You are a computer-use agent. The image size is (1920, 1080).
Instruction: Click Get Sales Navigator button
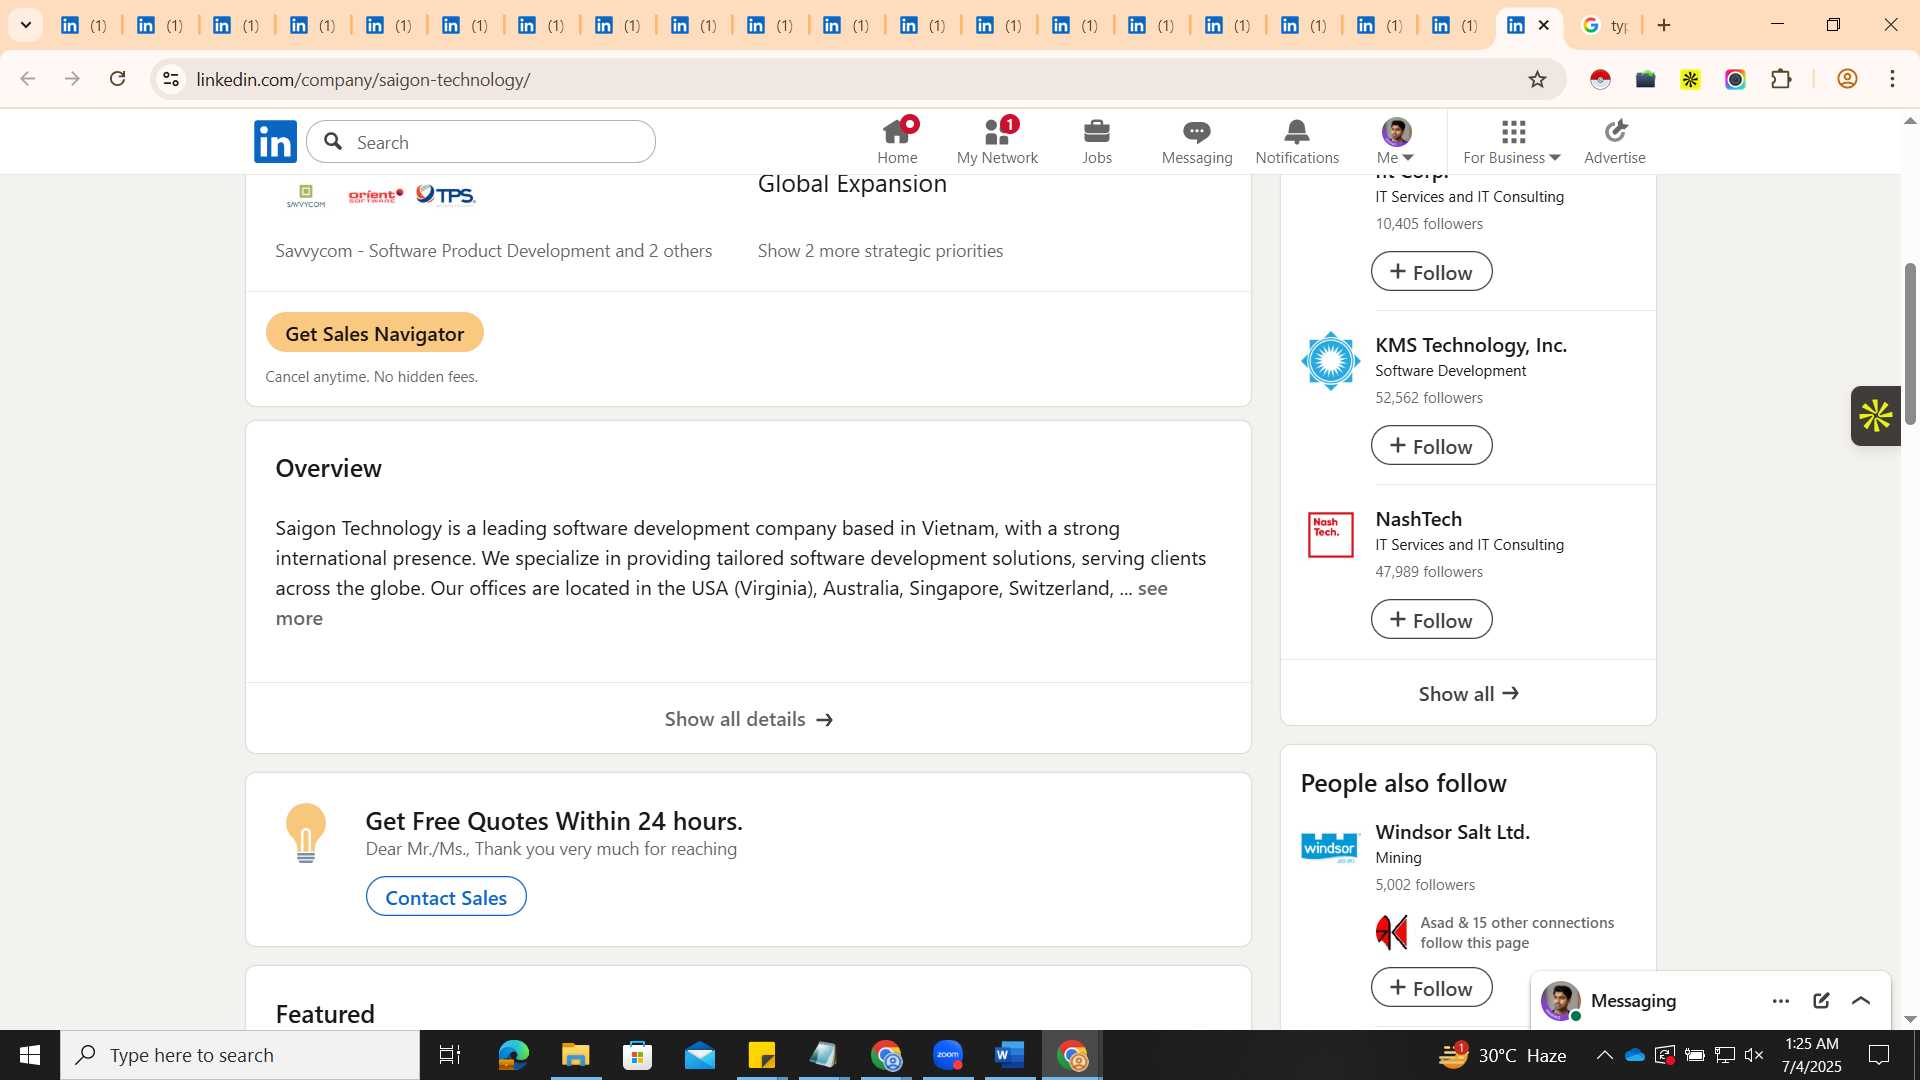coord(374,333)
